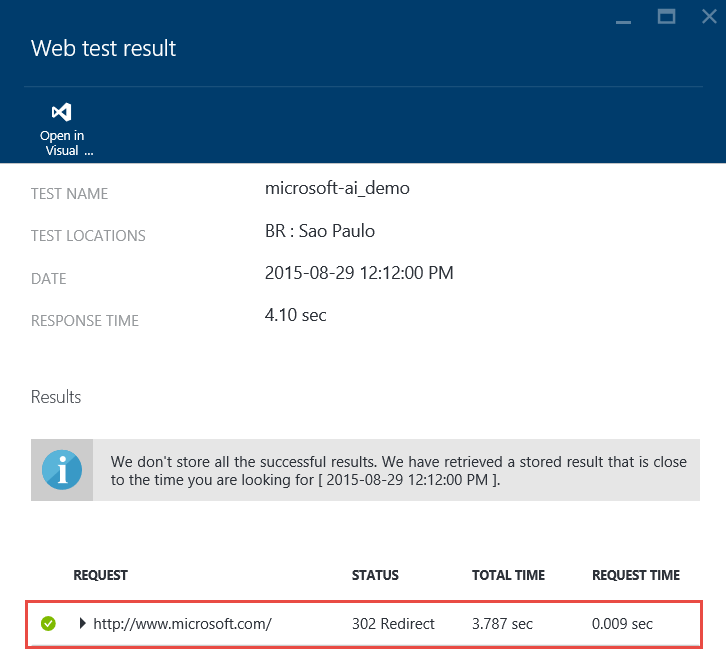Expand the http://www.microsoft.com/ request row
This screenshot has width=726, height=664.
pyautogui.click(x=82, y=623)
